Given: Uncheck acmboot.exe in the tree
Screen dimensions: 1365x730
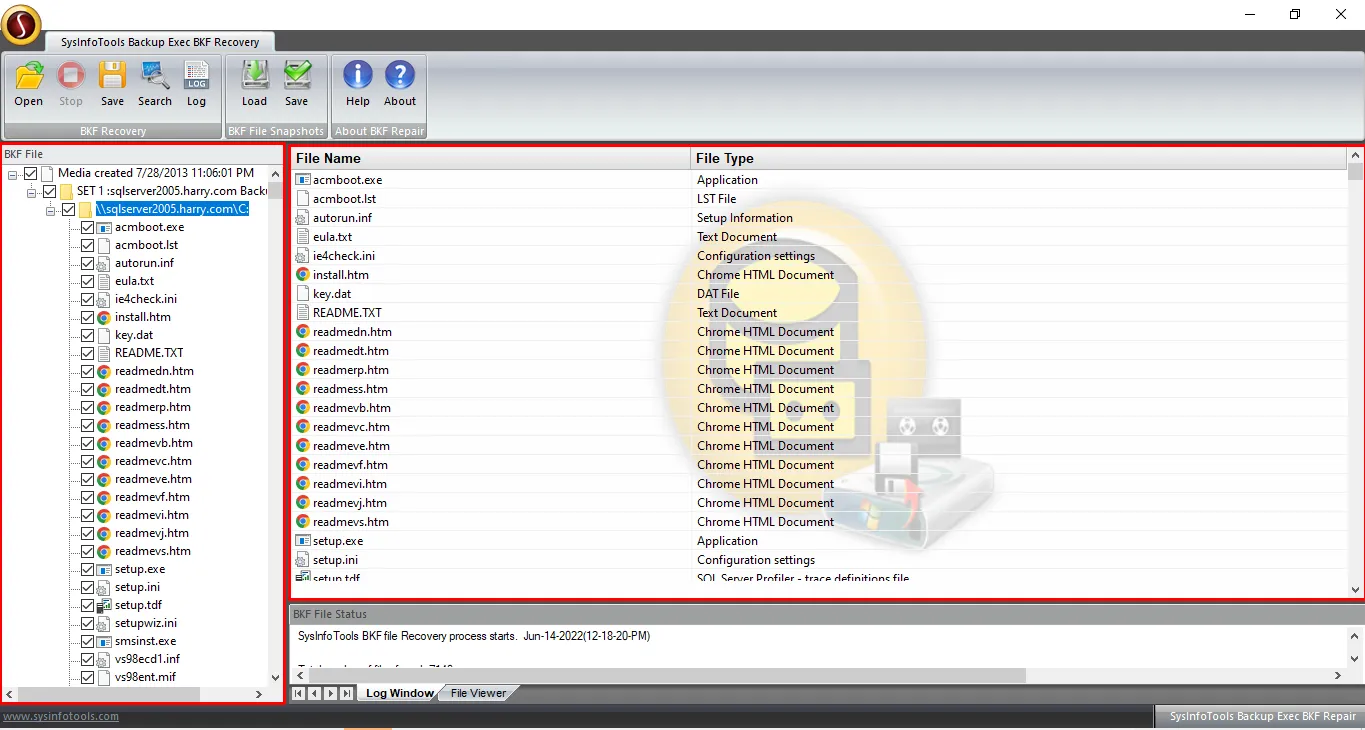Looking at the screenshot, I should [87, 227].
